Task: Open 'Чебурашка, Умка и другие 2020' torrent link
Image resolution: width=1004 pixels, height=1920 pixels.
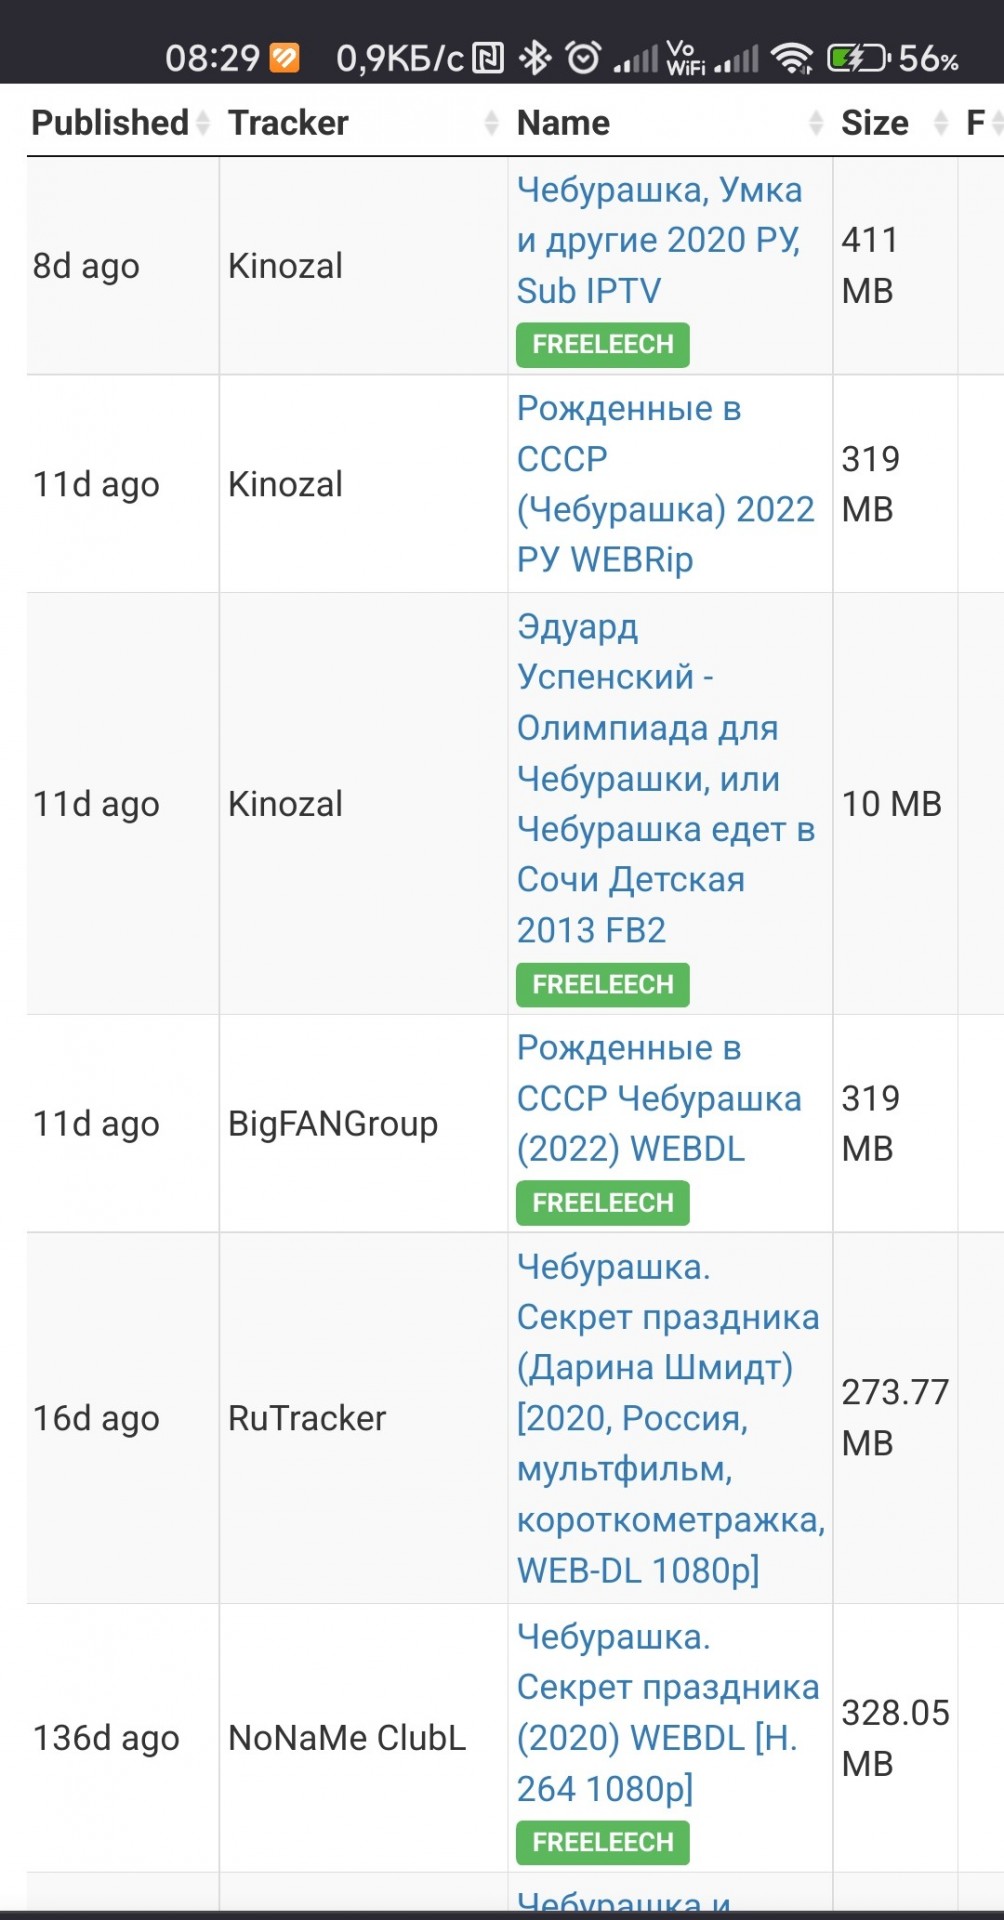Action: (x=660, y=240)
